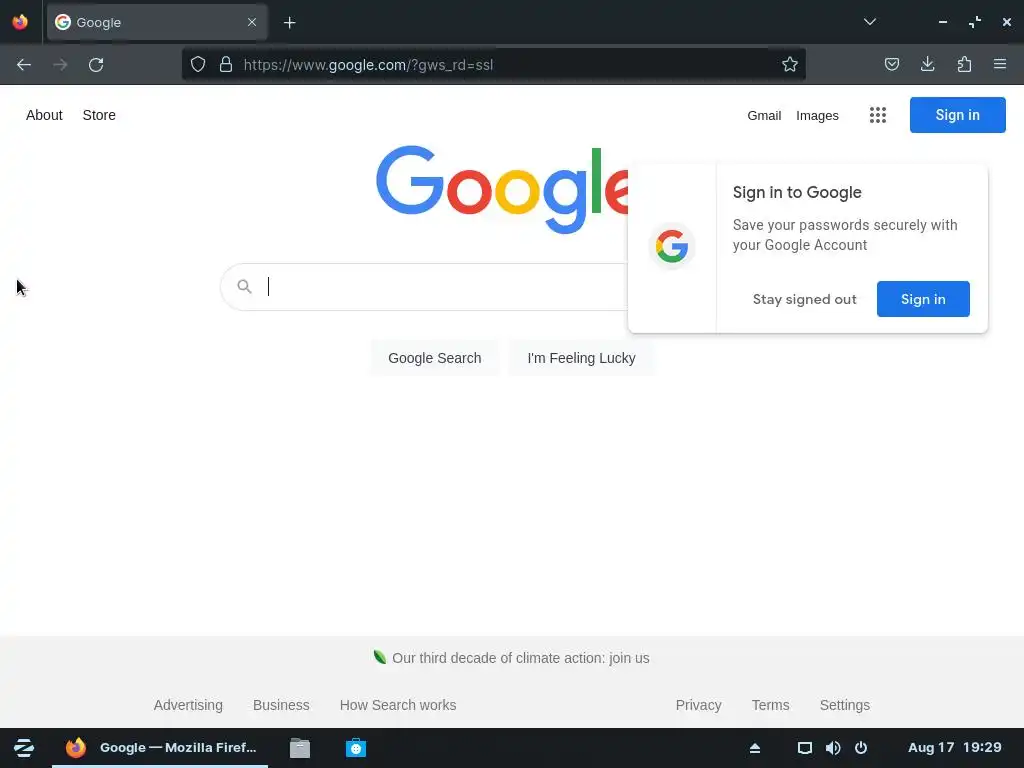Open the Settings footer menu

click(x=844, y=705)
